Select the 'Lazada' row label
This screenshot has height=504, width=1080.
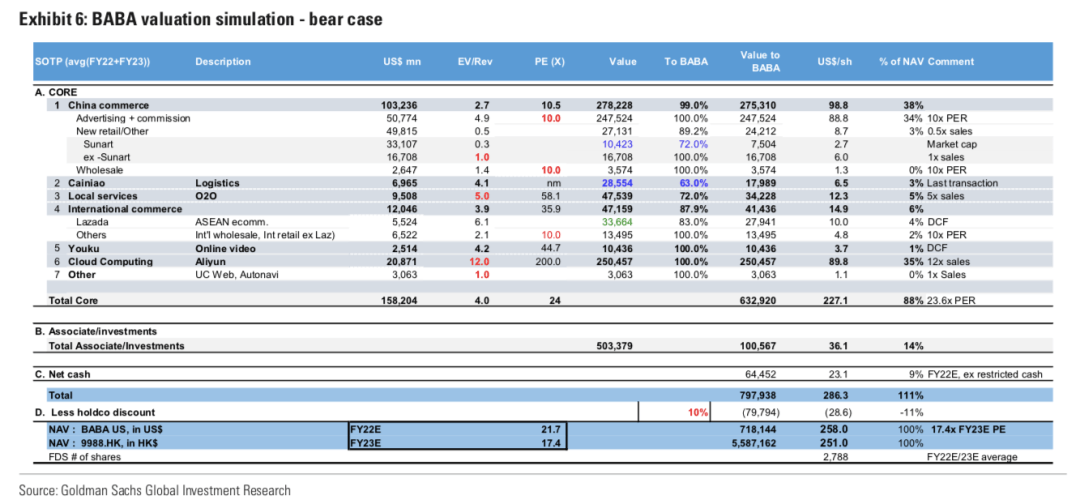(92, 222)
